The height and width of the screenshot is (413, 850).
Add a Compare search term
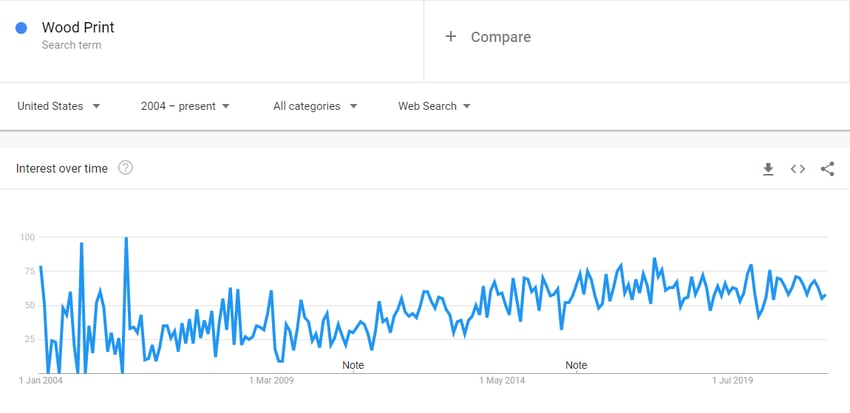[500, 37]
